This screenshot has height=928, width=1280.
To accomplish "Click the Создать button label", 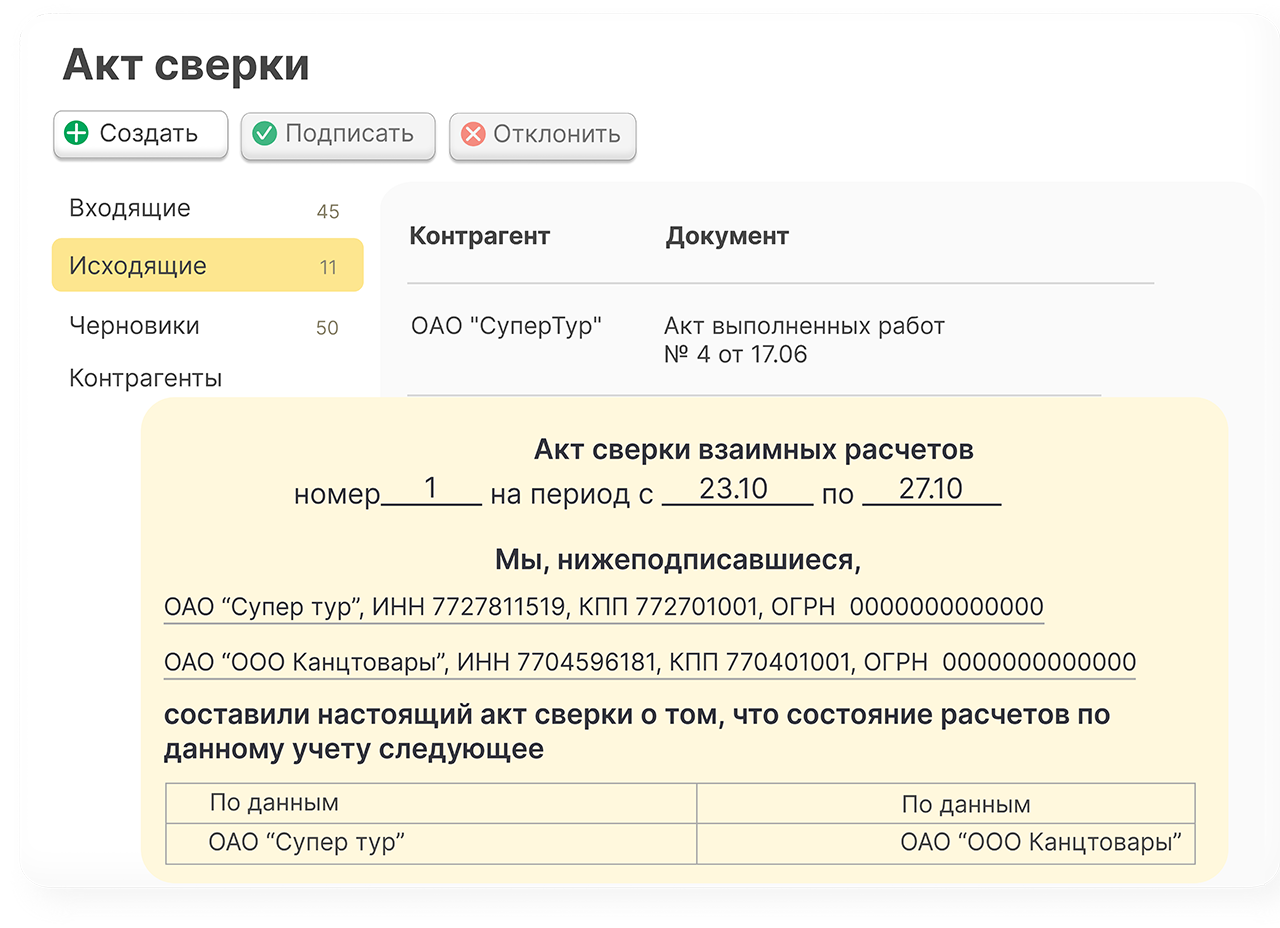I will 149,133.
